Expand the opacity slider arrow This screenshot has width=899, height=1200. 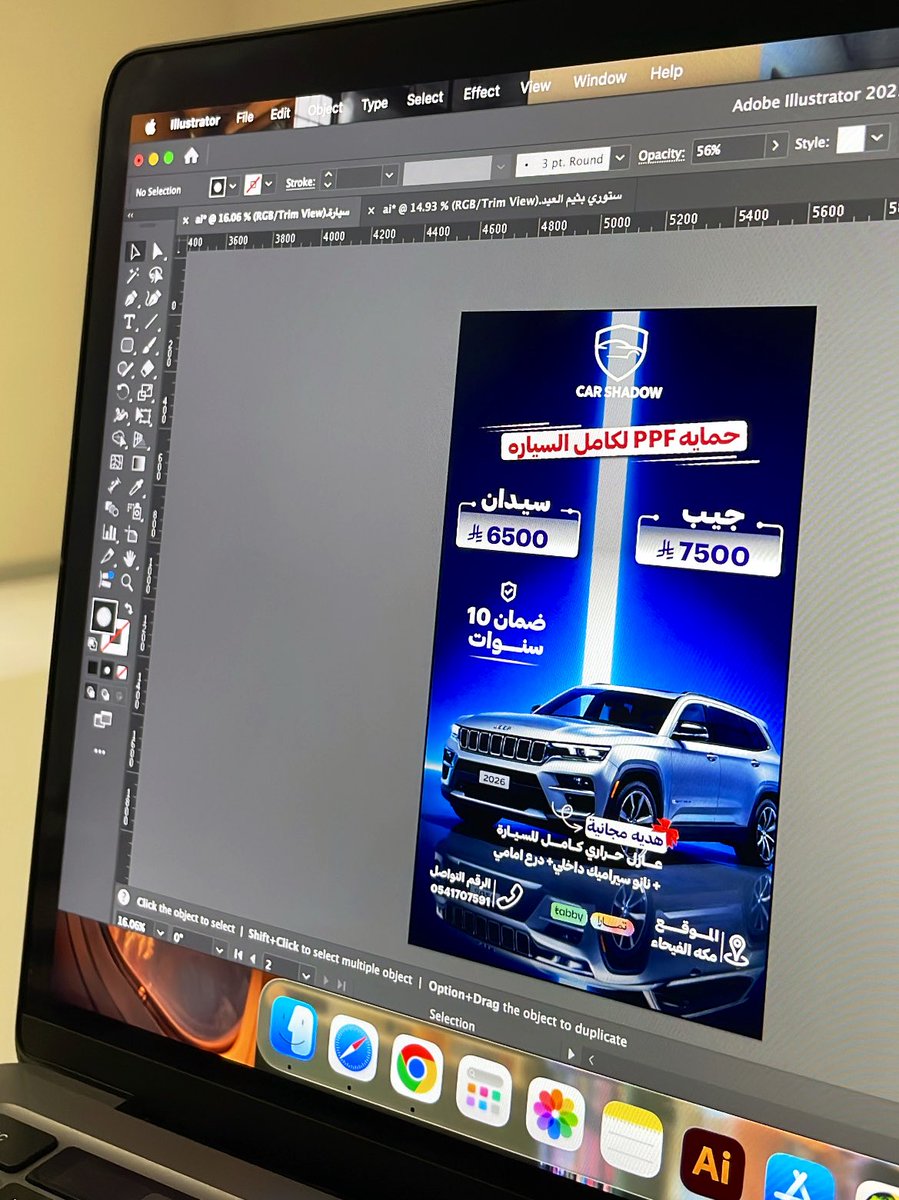pyautogui.click(x=777, y=145)
